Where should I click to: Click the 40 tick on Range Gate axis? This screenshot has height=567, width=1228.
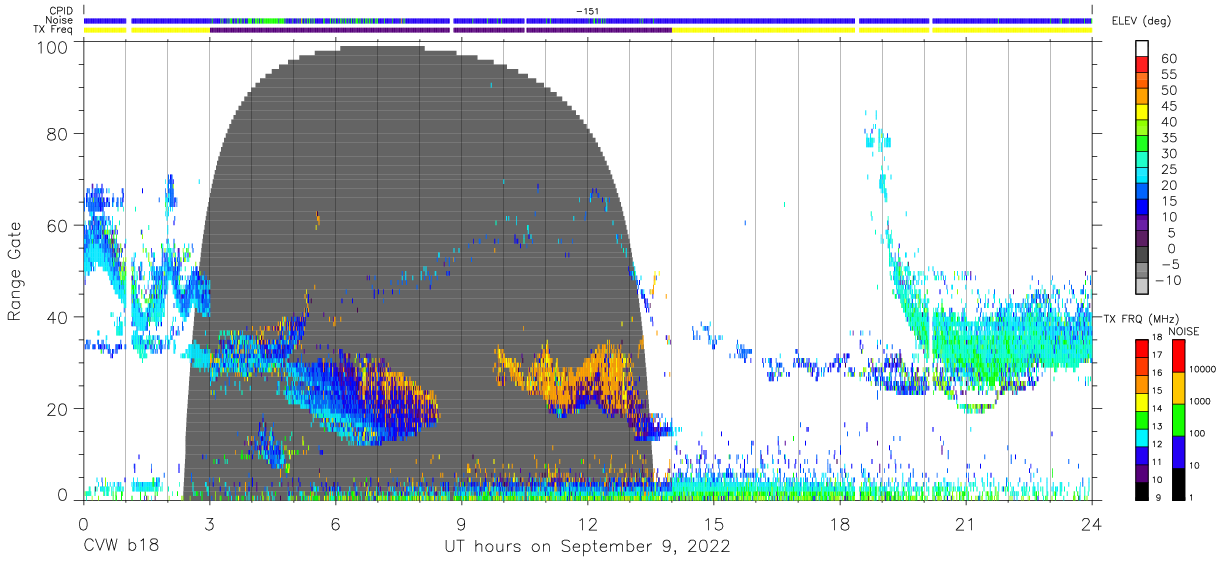click(57, 318)
